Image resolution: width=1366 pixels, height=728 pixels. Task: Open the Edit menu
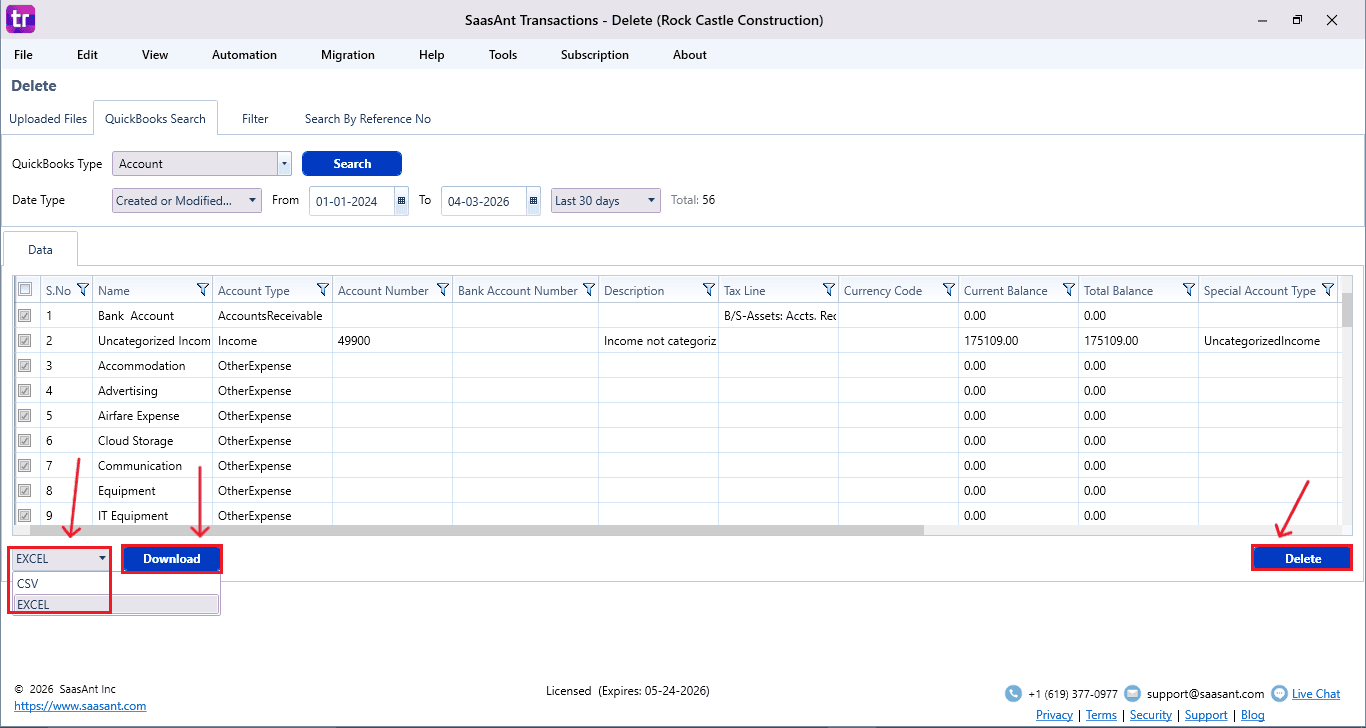(x=88, y=55)
